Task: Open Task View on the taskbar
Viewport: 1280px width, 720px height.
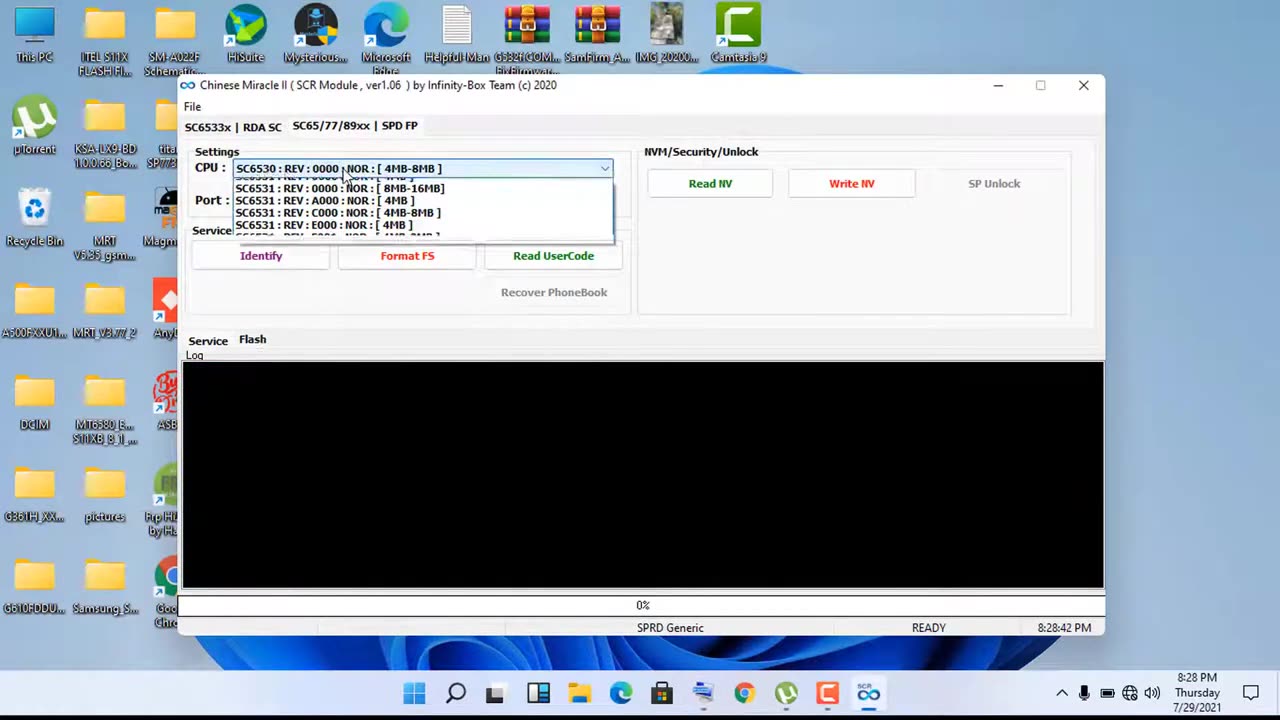Action: click(496, 693)
